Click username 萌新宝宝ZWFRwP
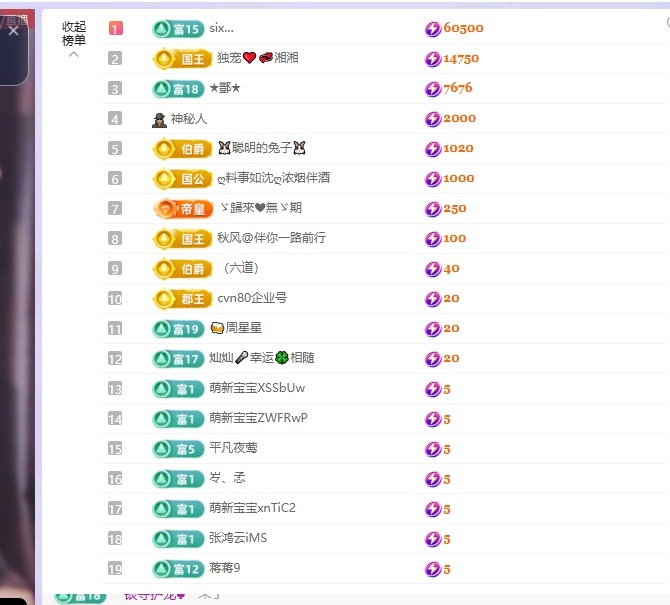Image resolution: width=670 pixels, height=605 pixels. (x=258, y=418)
